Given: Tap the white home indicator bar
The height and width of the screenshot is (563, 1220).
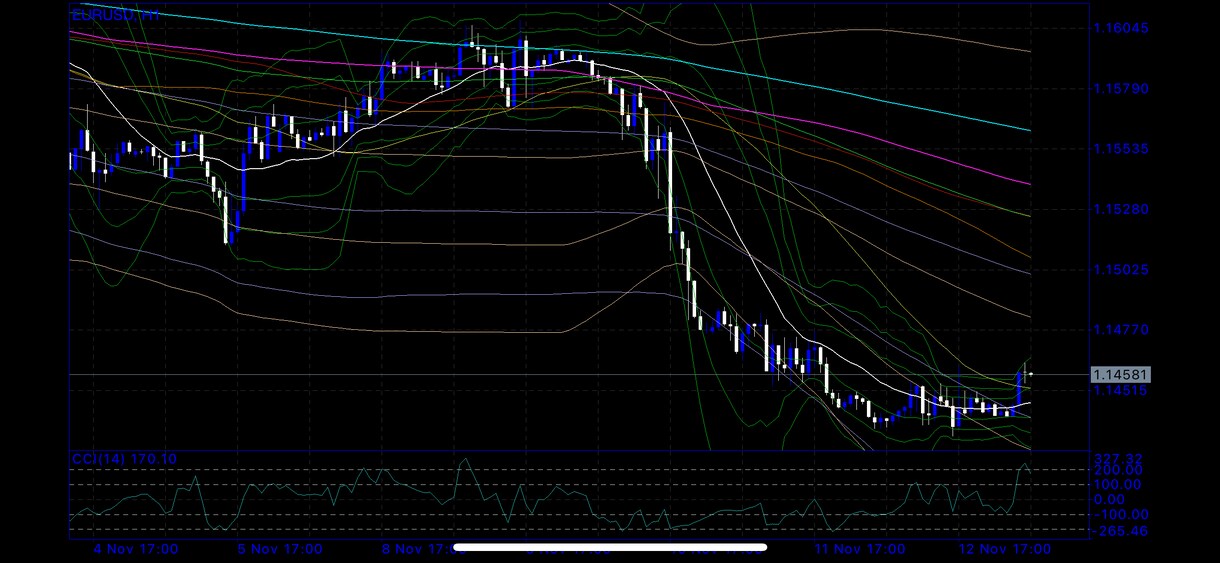Looking at the screenshot, I should (x=610, y=547).
